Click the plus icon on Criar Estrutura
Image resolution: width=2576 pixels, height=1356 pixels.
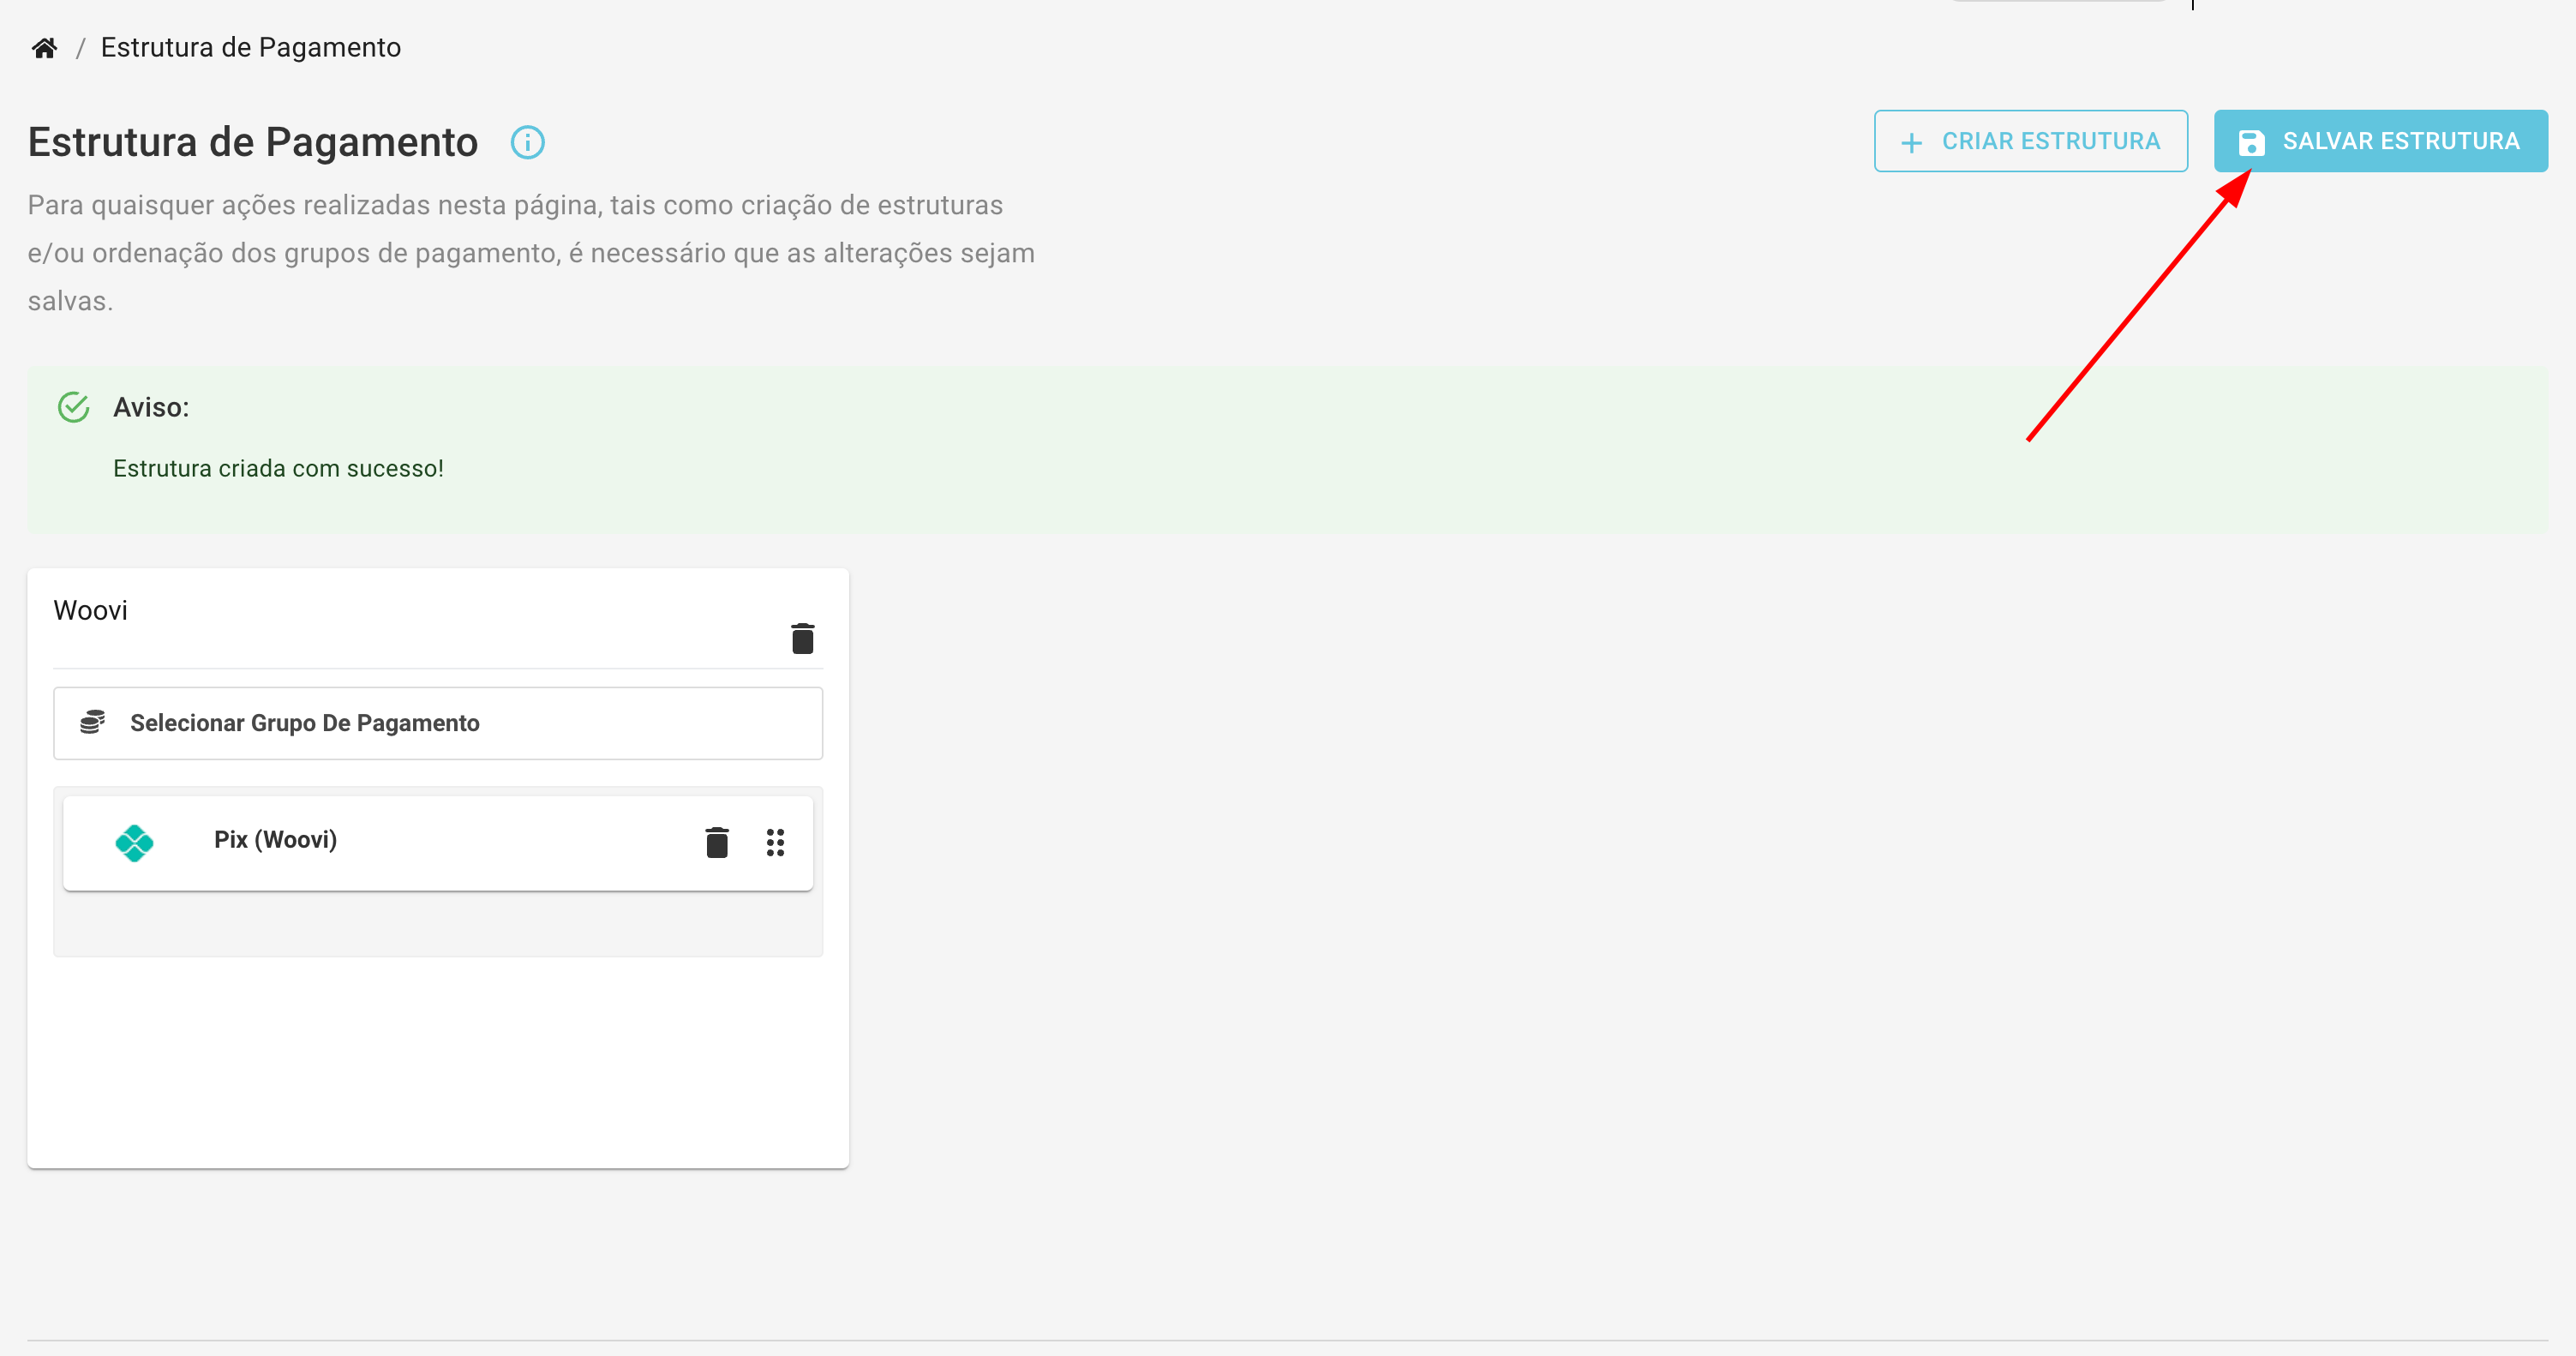tap(1911, 142)
